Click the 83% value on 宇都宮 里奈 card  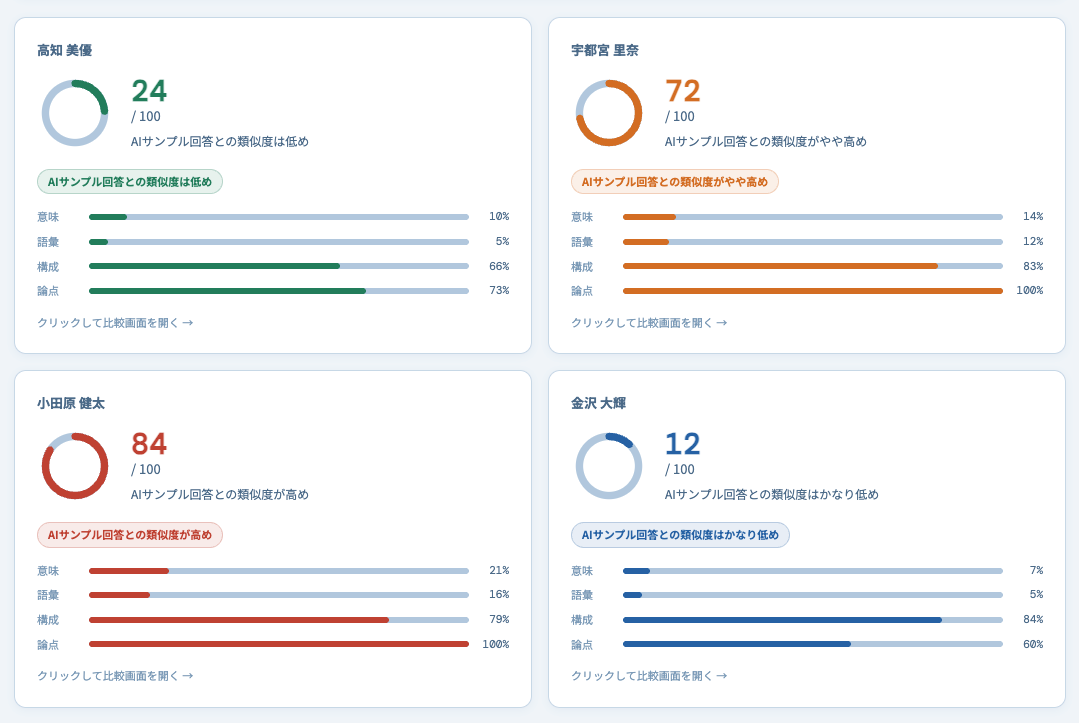(1034, 266)
